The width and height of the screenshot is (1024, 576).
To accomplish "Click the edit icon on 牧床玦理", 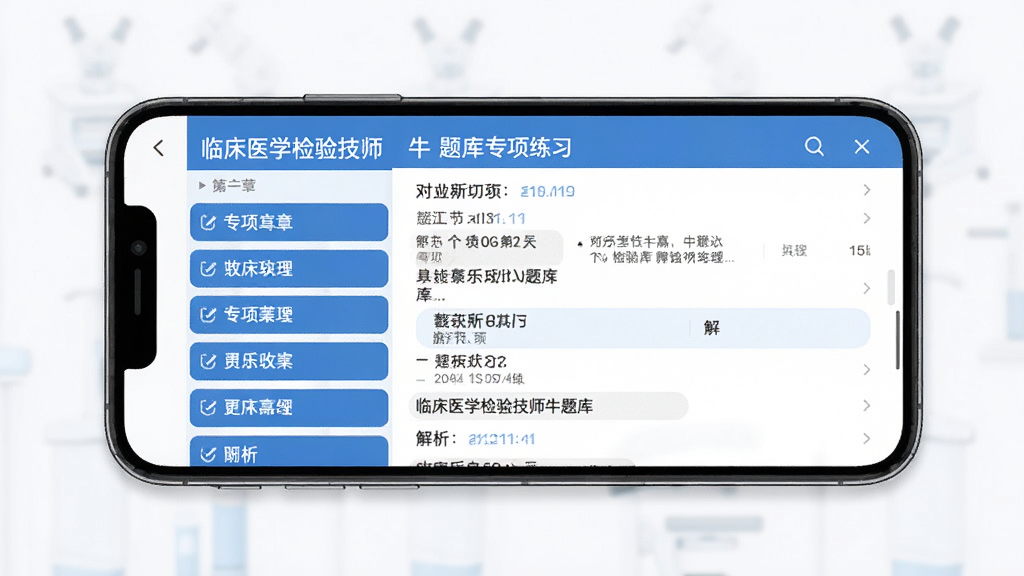I will [208, 269].
